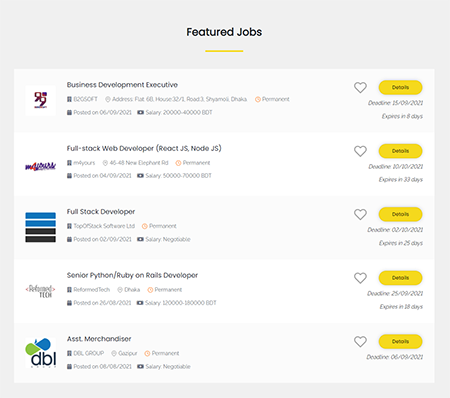This screenshot has width=450, height=398.
Task: Open Business Development Executive job title
Action: [122, 85]
